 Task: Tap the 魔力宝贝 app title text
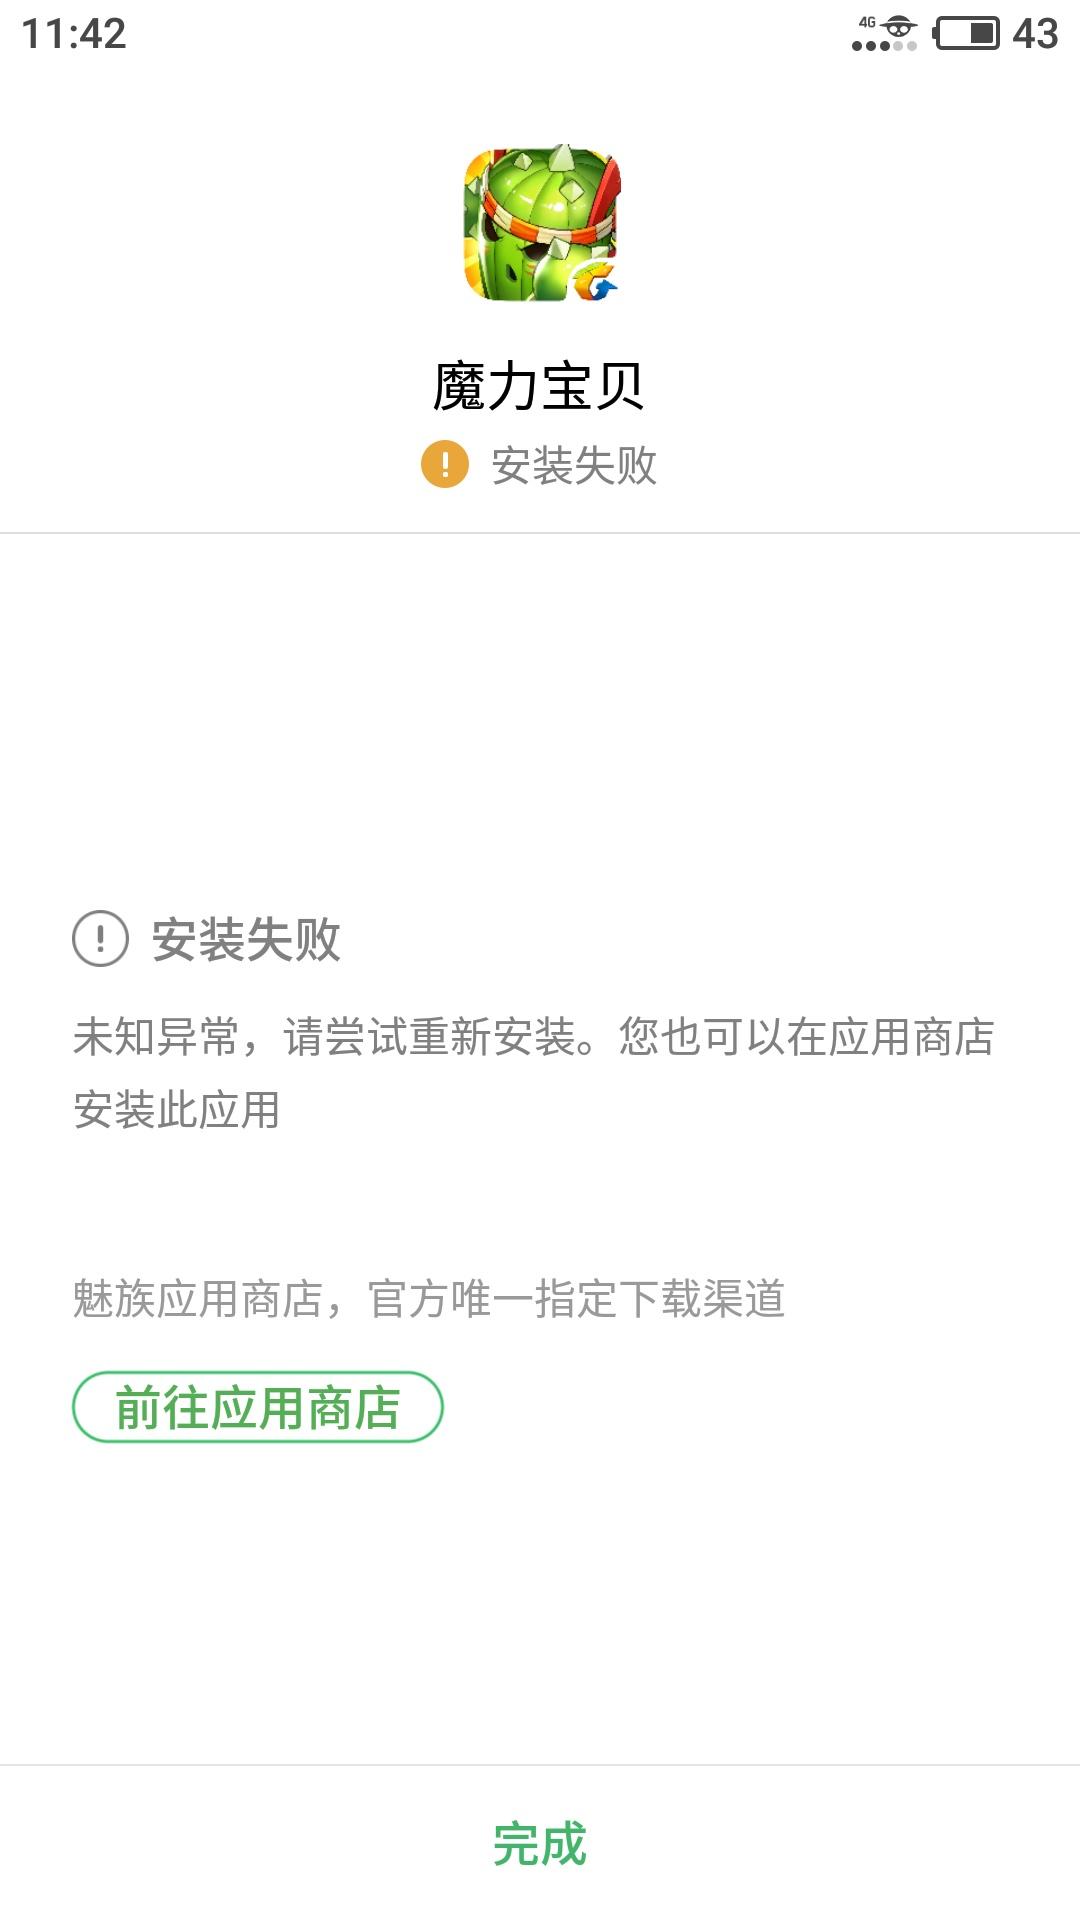539,386
